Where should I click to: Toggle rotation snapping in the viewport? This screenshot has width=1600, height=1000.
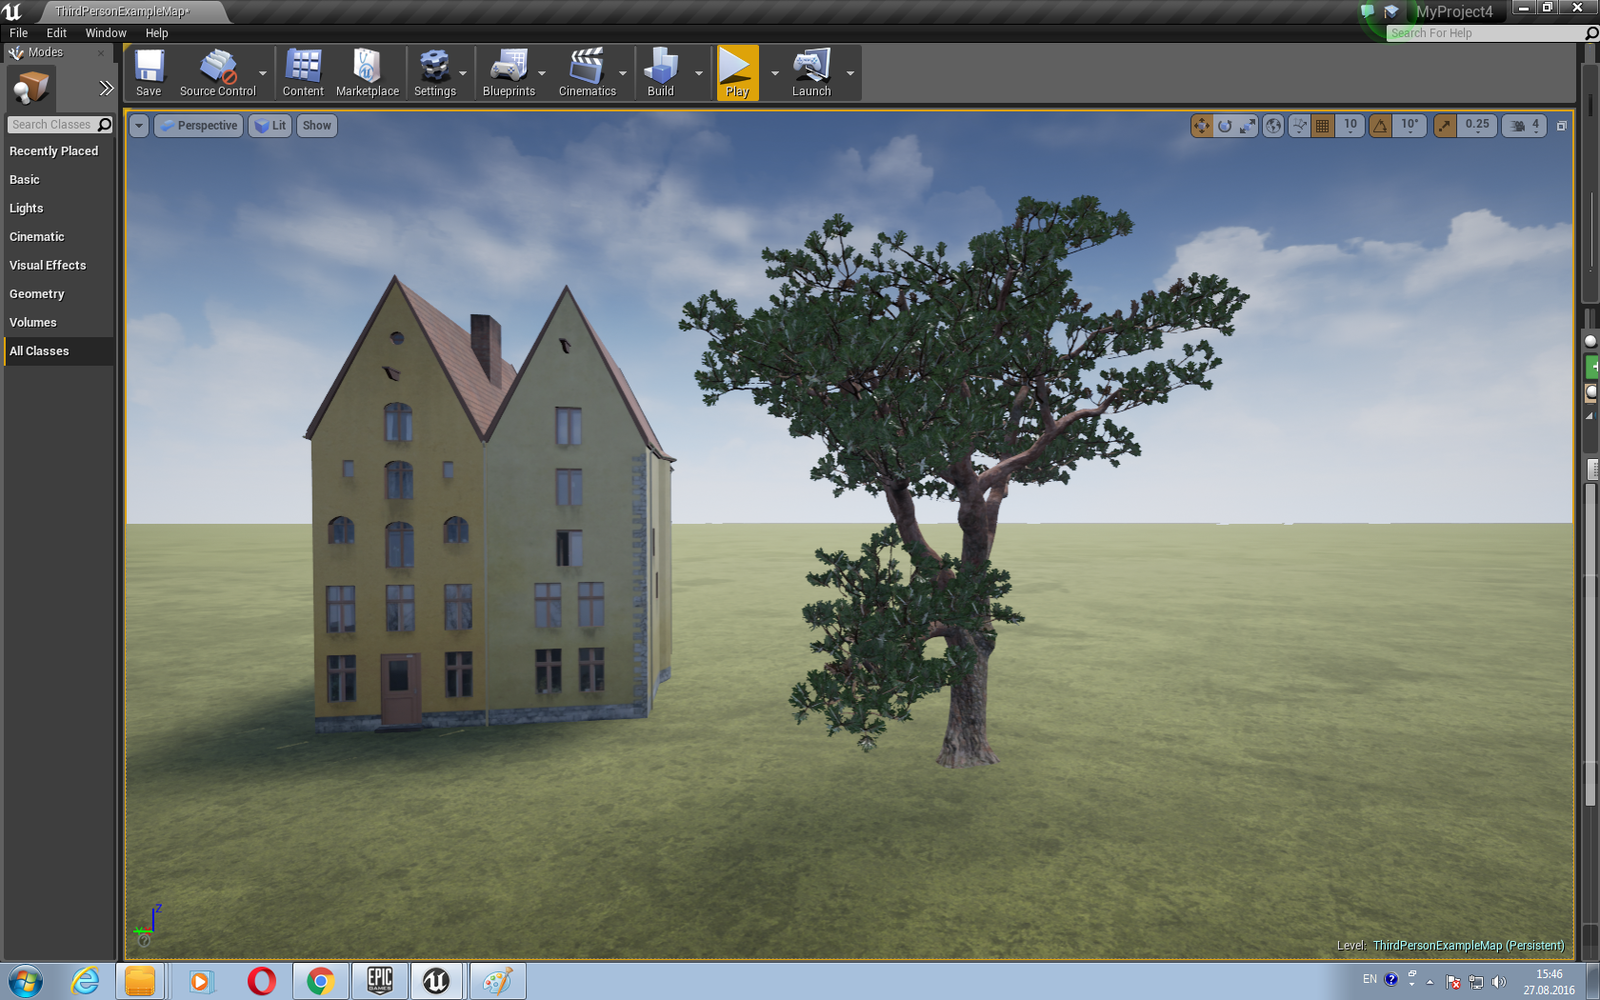pyautogui.click(x=1381, y=126)
